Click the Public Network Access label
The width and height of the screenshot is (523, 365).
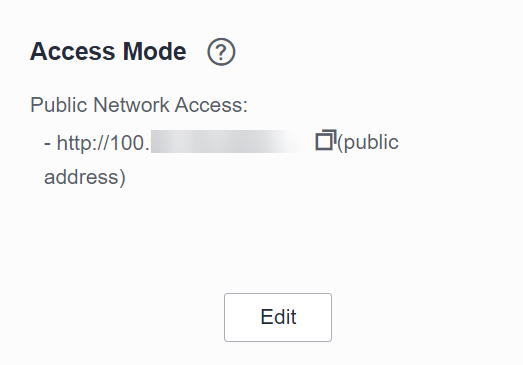(139, 105)
